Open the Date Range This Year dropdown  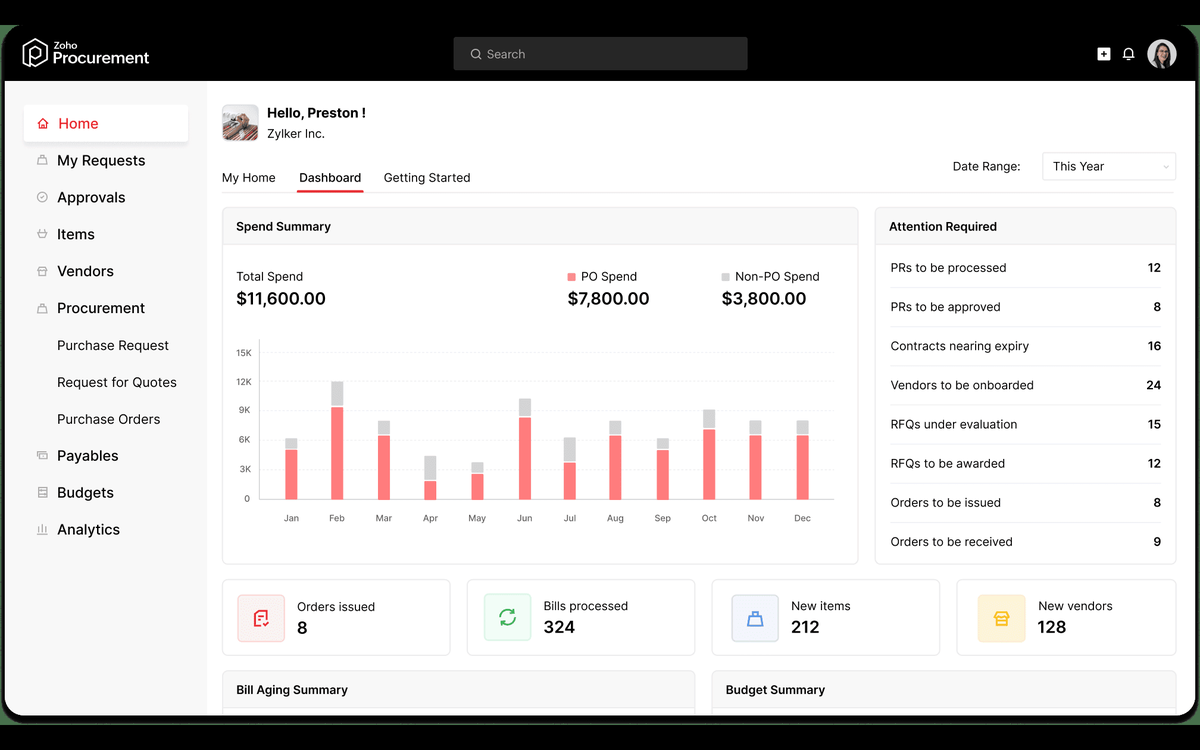tap(1109, 166)
